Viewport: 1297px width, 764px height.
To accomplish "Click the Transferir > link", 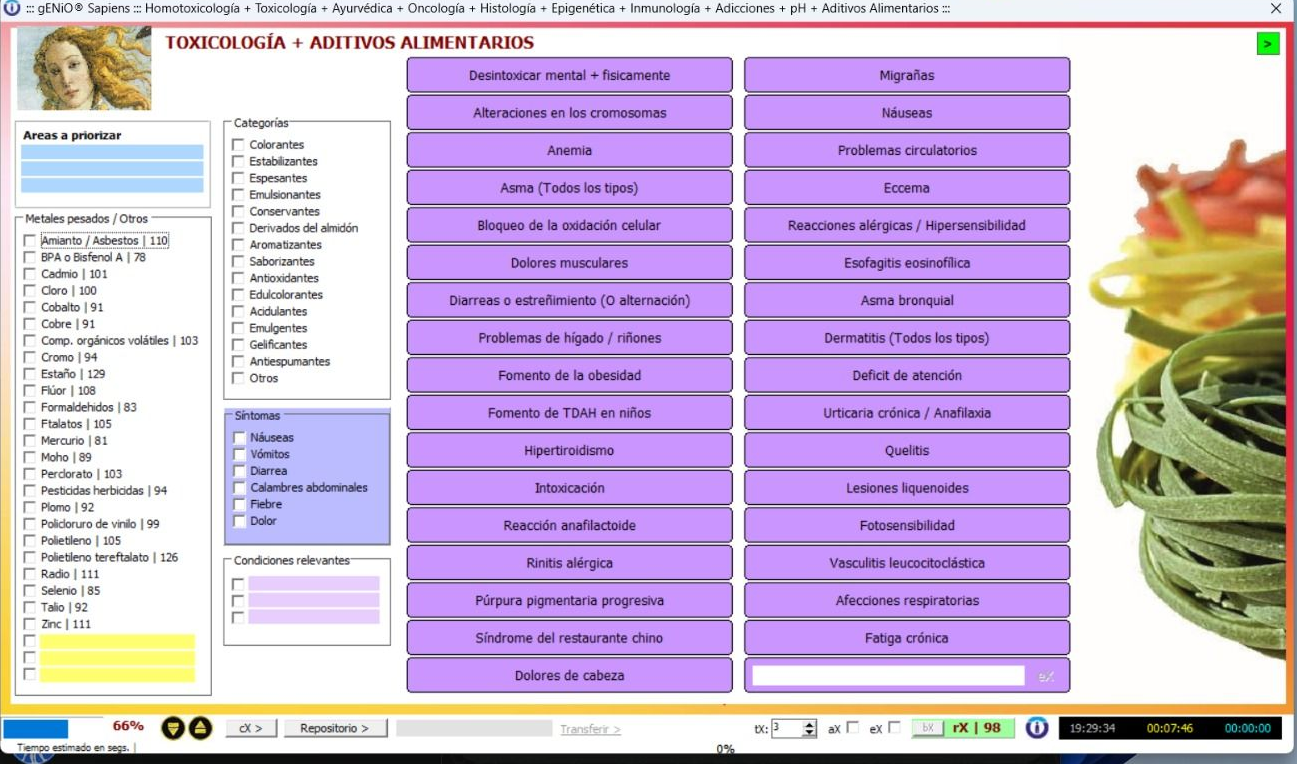I will pos(590,729).
